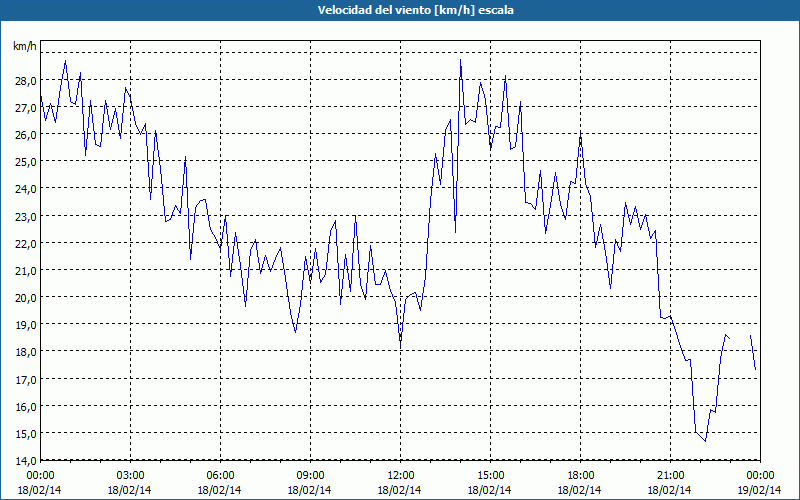
Task: Click the "18/02/14" date under 06:00
Action: (220, 490)
